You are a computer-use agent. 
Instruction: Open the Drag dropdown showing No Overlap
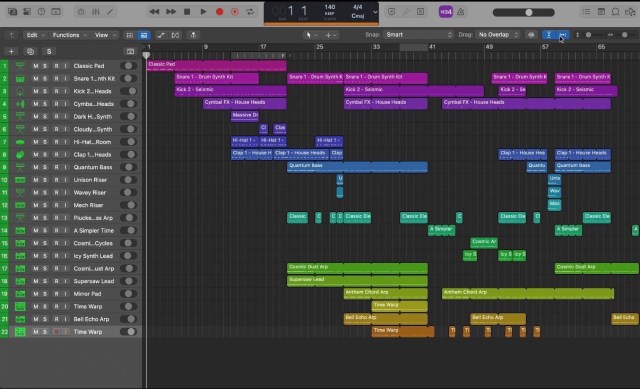[x=498, y=35]
